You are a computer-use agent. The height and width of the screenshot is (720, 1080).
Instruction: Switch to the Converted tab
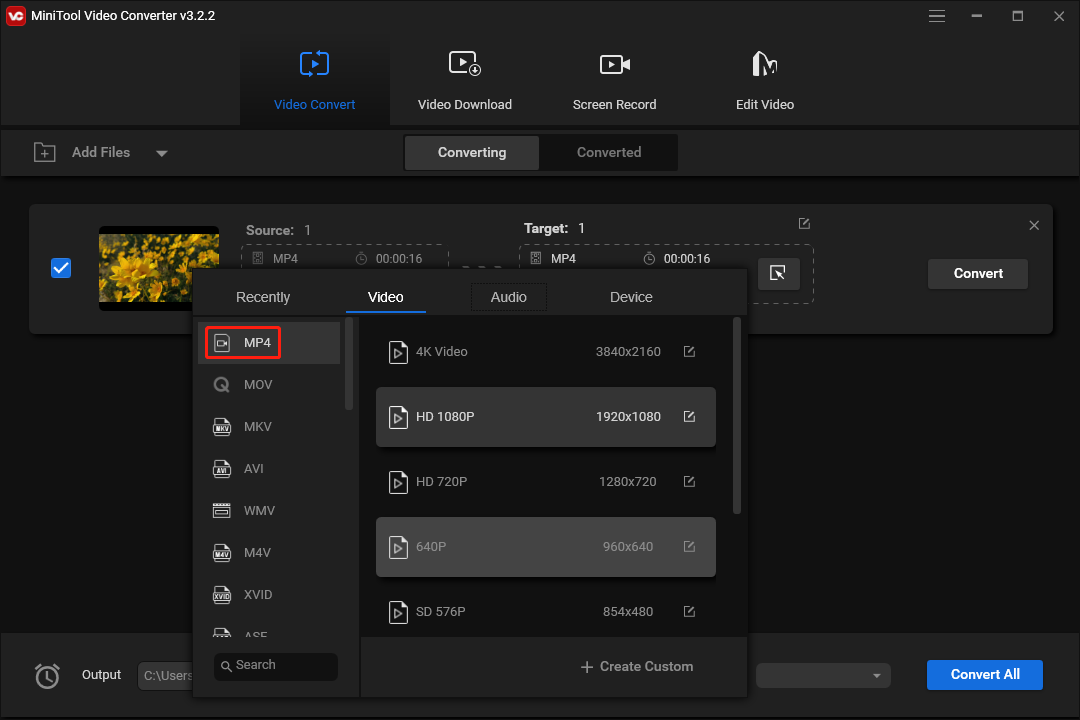(x=609, y=152)
